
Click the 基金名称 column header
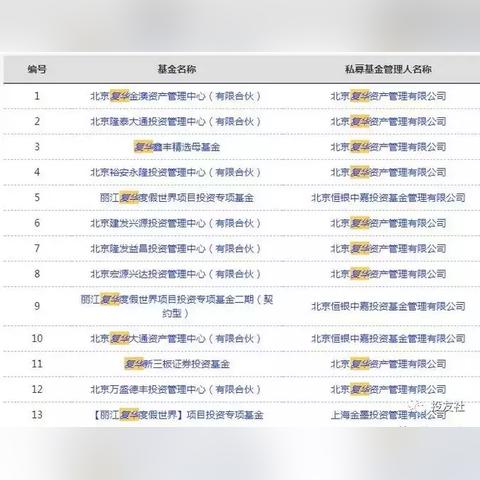177,69
